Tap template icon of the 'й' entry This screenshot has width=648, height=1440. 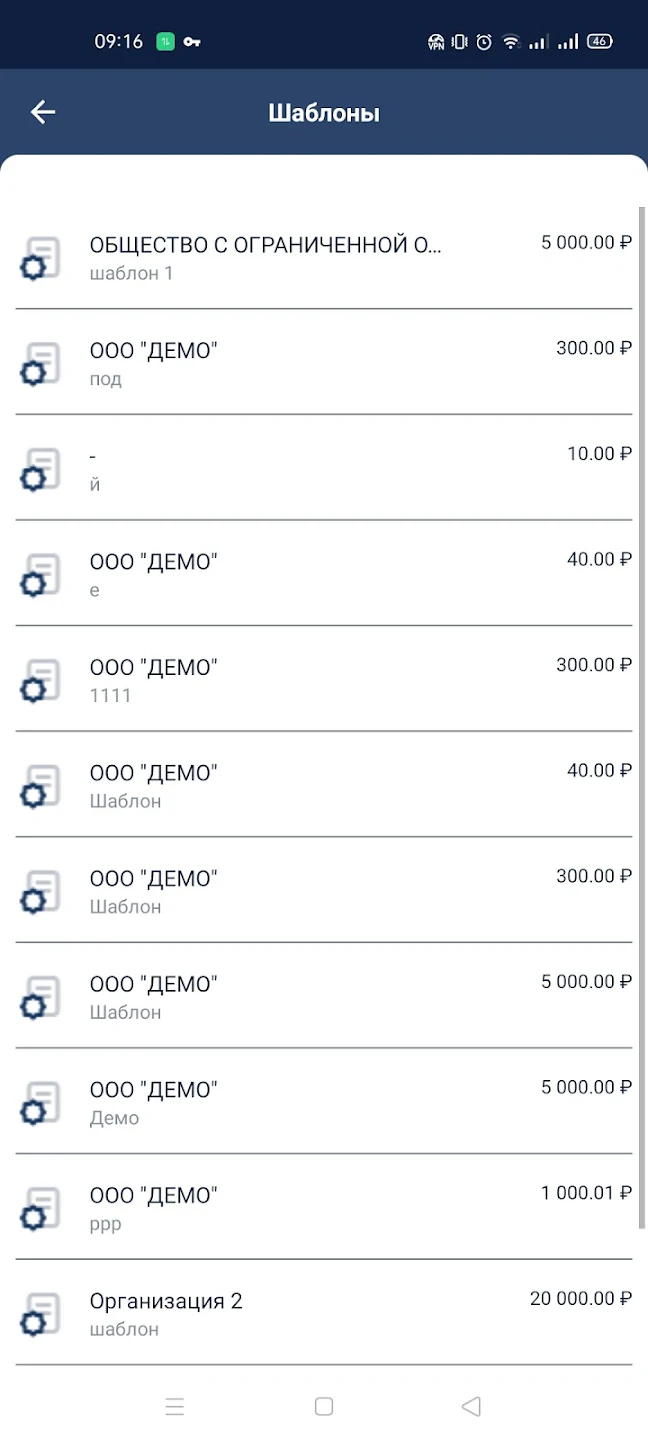click(40, 469)
